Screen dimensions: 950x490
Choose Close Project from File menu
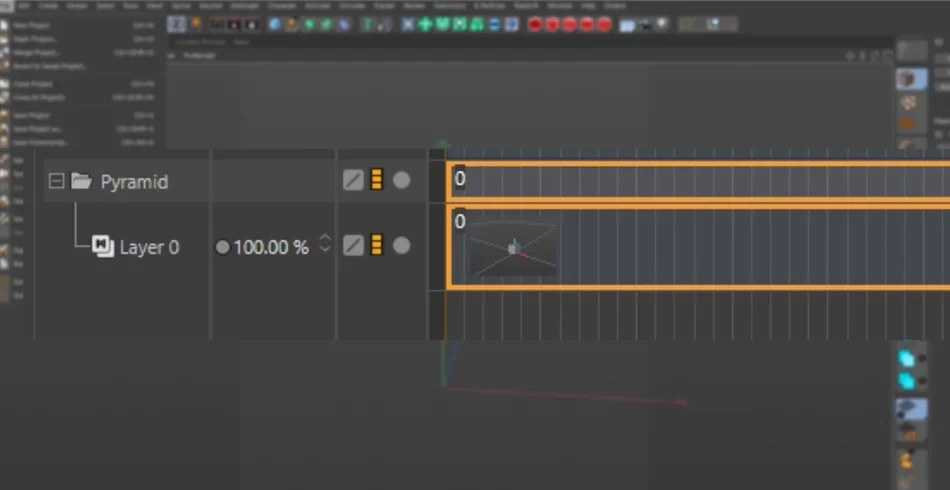(x=33, y=84)
